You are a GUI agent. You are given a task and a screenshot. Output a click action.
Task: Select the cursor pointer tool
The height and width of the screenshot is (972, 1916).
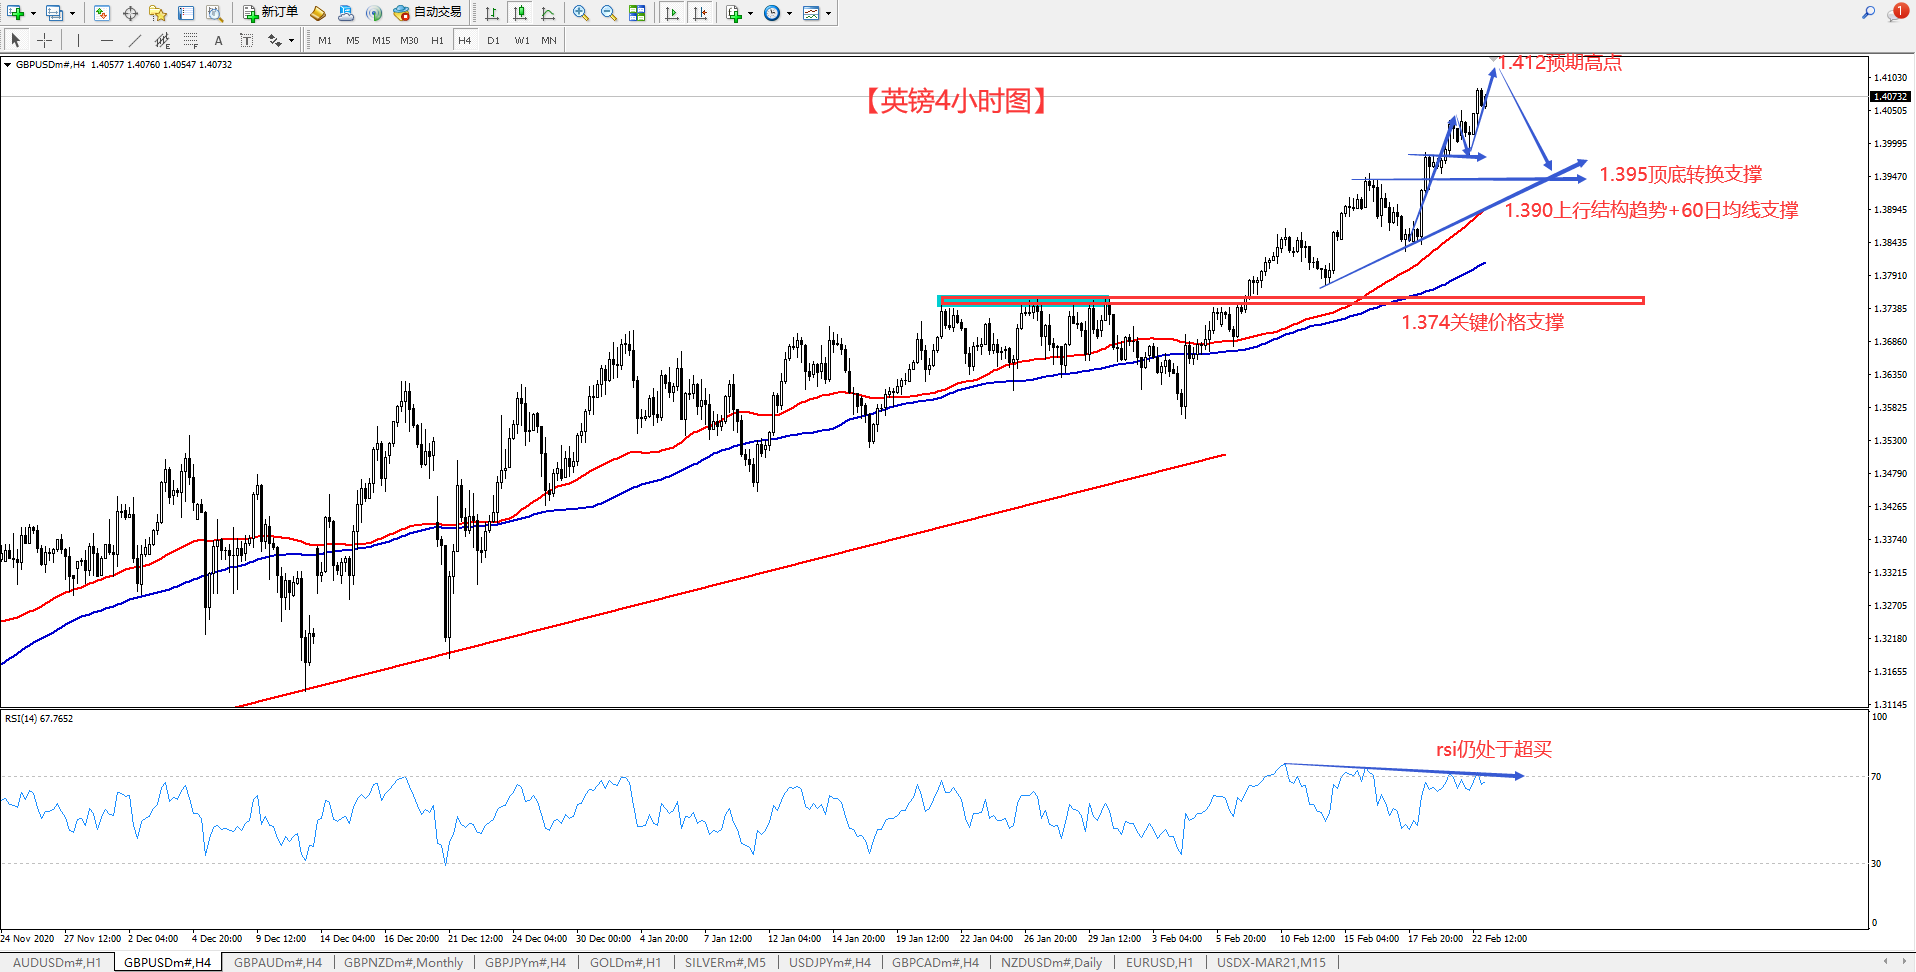[15, 40]
